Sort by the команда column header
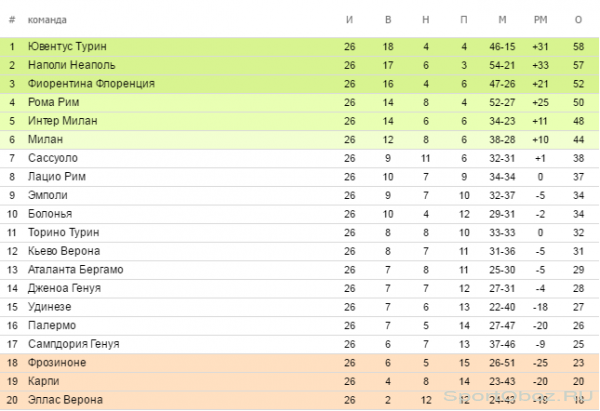600x411 pixels. click(x=47, y=20)
